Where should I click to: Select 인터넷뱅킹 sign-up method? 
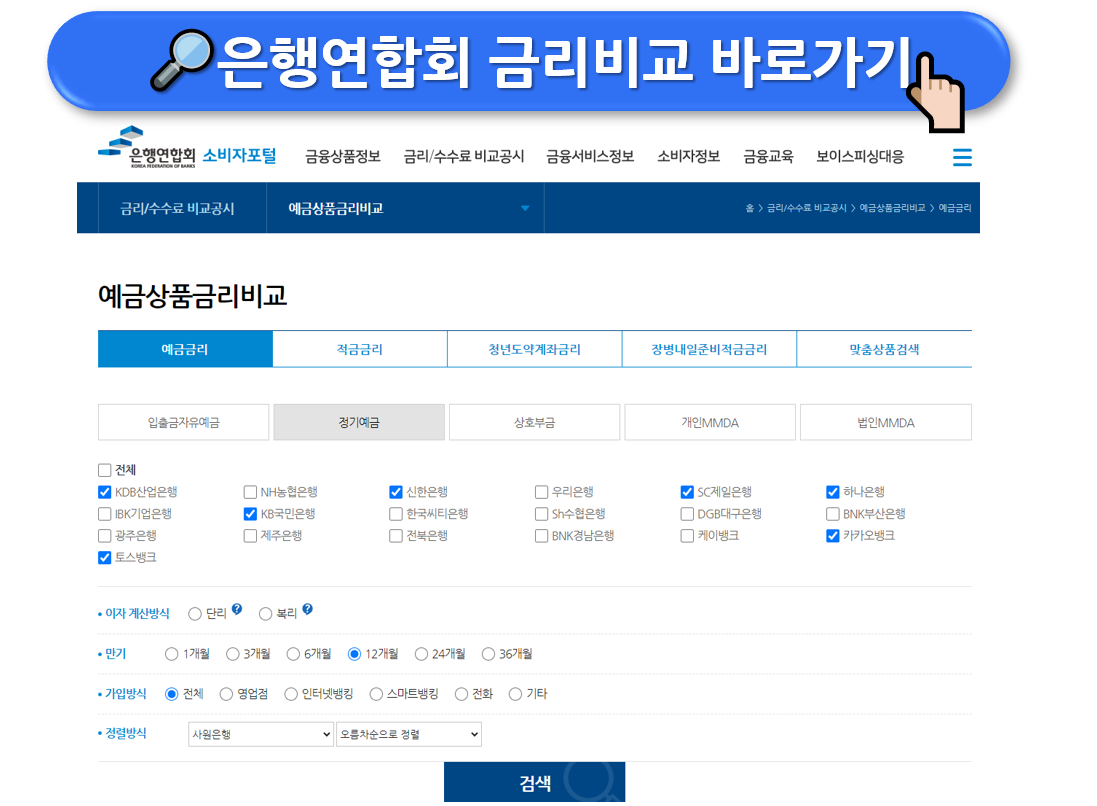(291, 694)
